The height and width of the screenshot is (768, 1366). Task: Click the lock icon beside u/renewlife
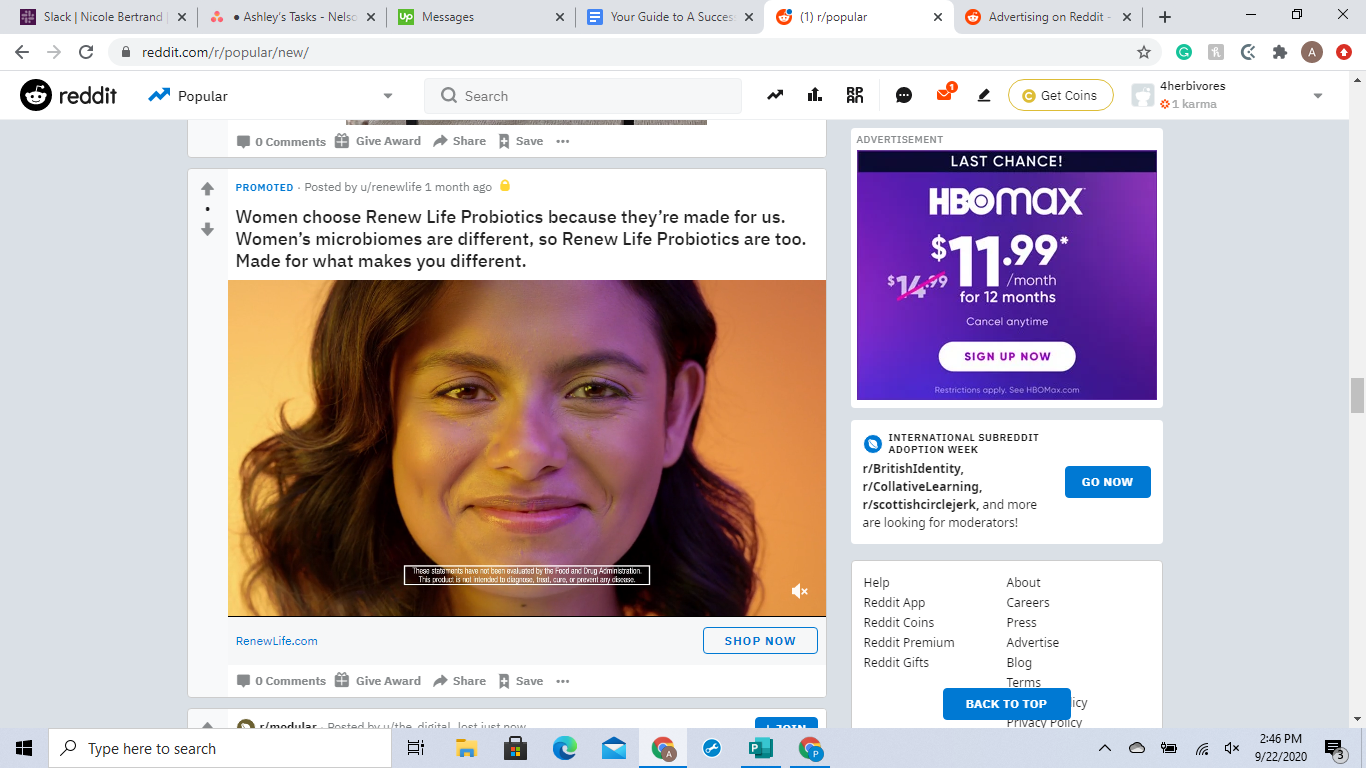tap(505, 186)
